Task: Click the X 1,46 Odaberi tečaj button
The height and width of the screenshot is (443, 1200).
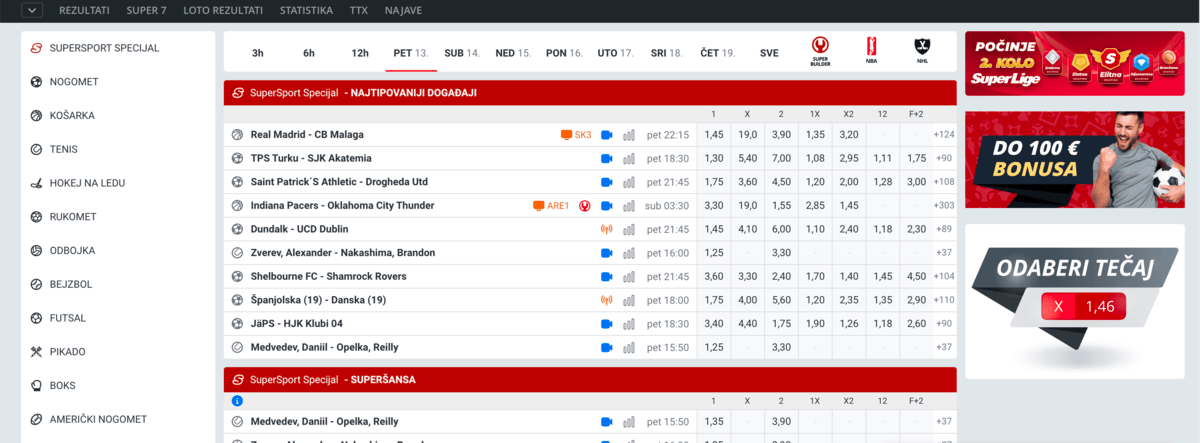Action: pyautogui.click(x=1083, y=307)
